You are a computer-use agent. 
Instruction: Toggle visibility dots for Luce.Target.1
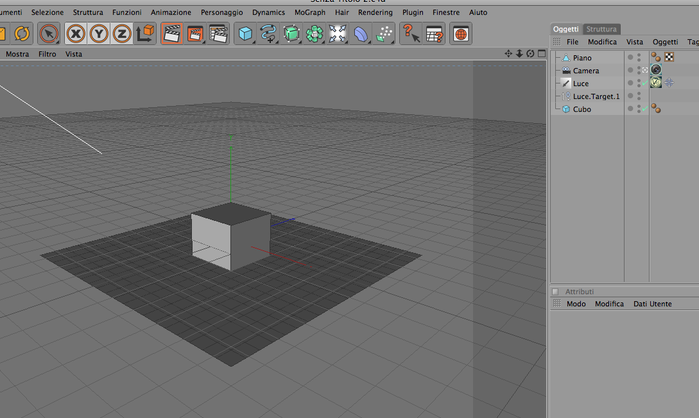[x=639, y=96]
